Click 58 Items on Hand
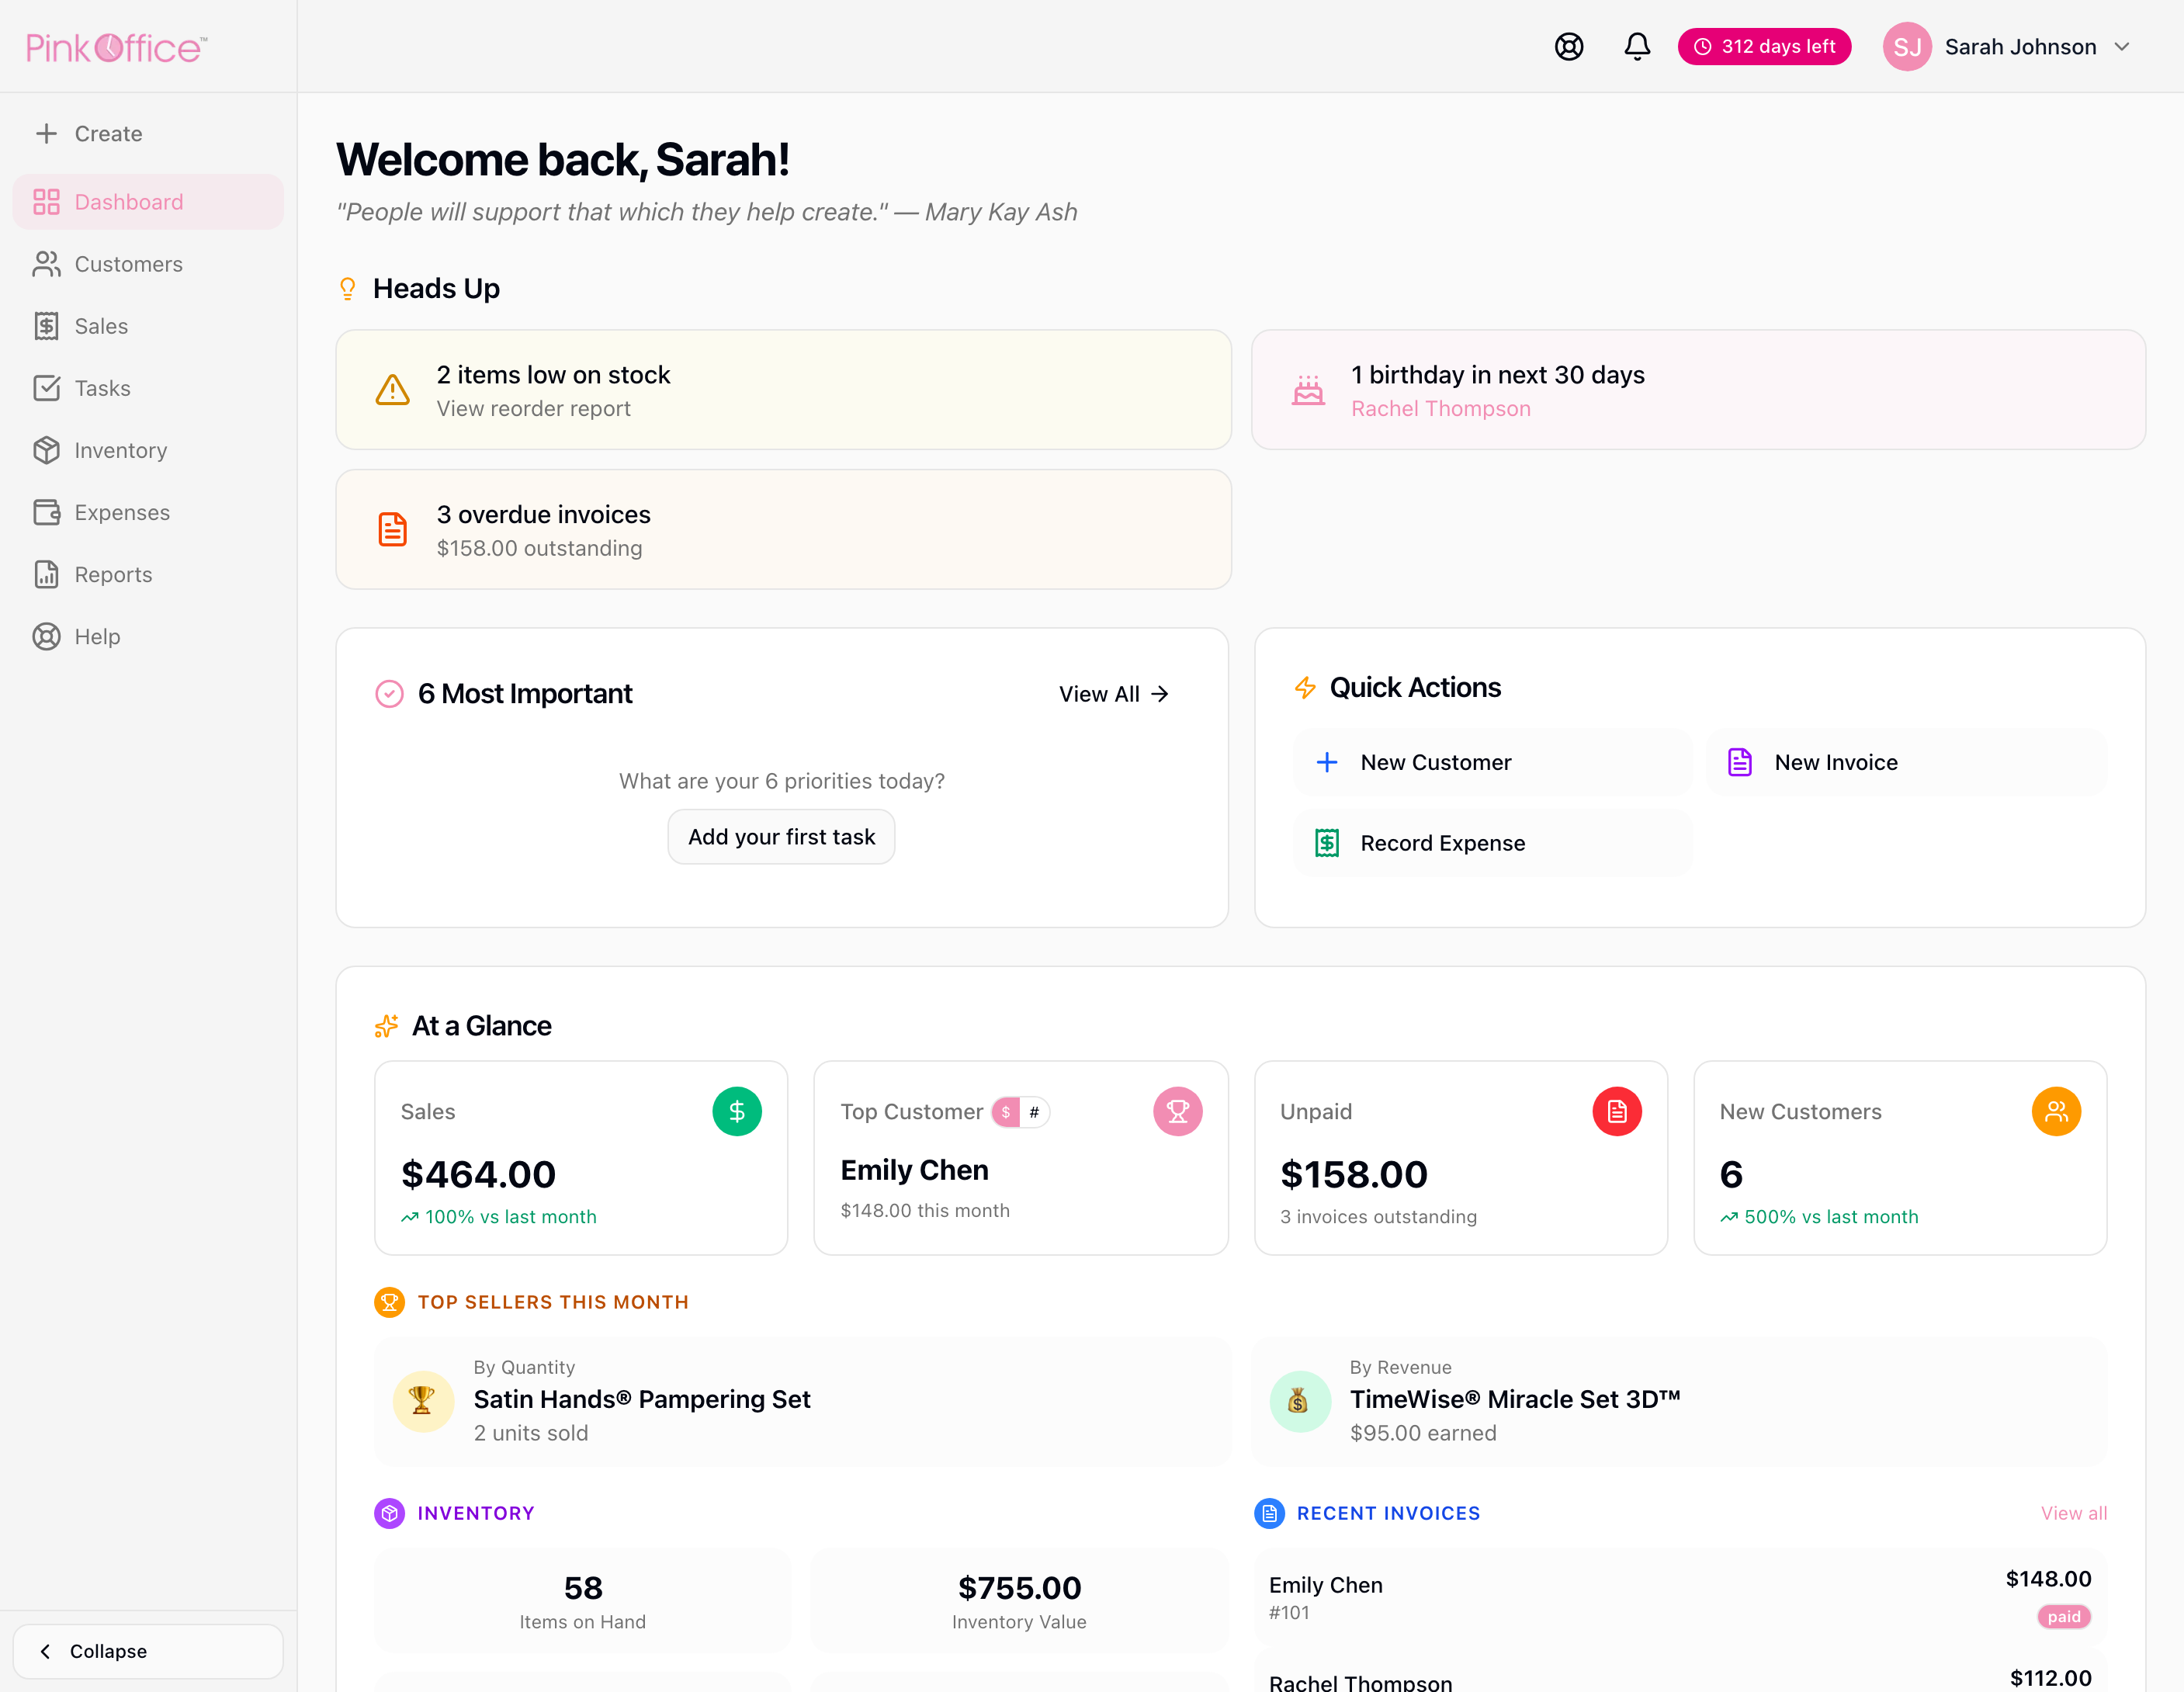The image size is (2184, 1692). 582,1601
